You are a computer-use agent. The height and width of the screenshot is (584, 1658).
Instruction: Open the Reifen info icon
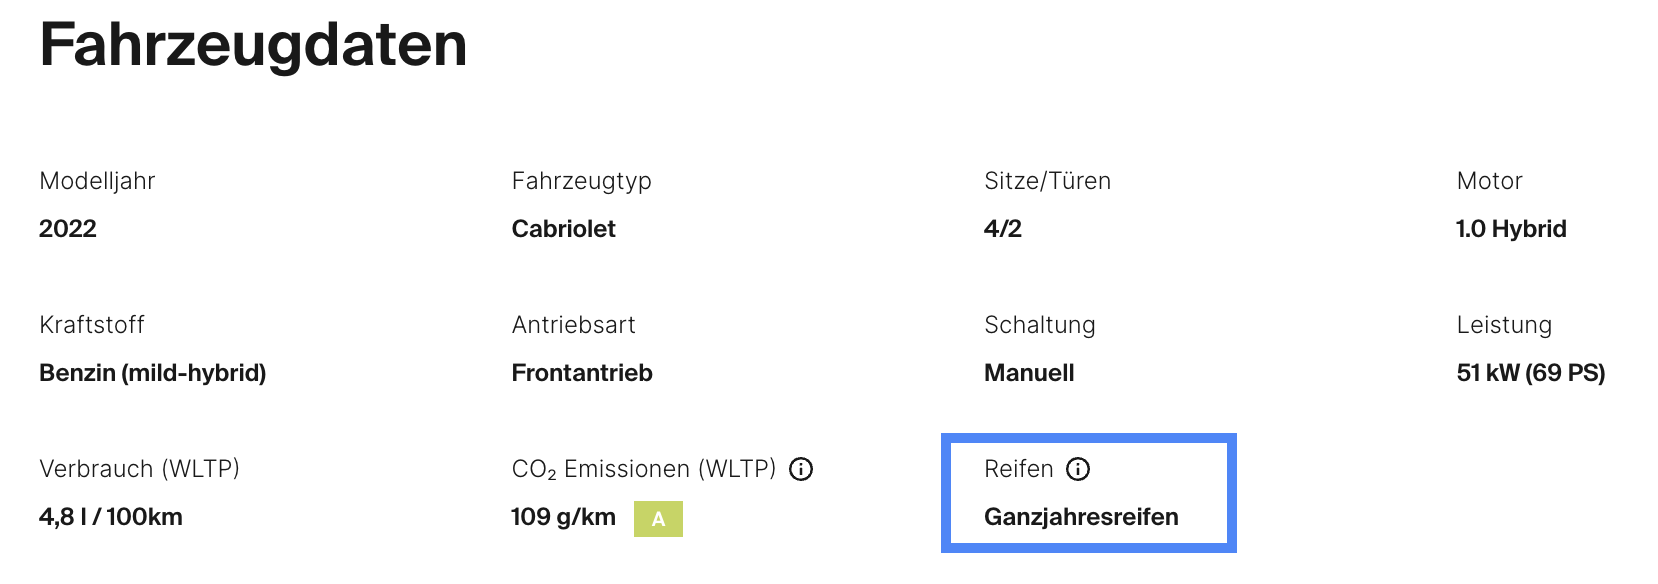coord(1078,469)
